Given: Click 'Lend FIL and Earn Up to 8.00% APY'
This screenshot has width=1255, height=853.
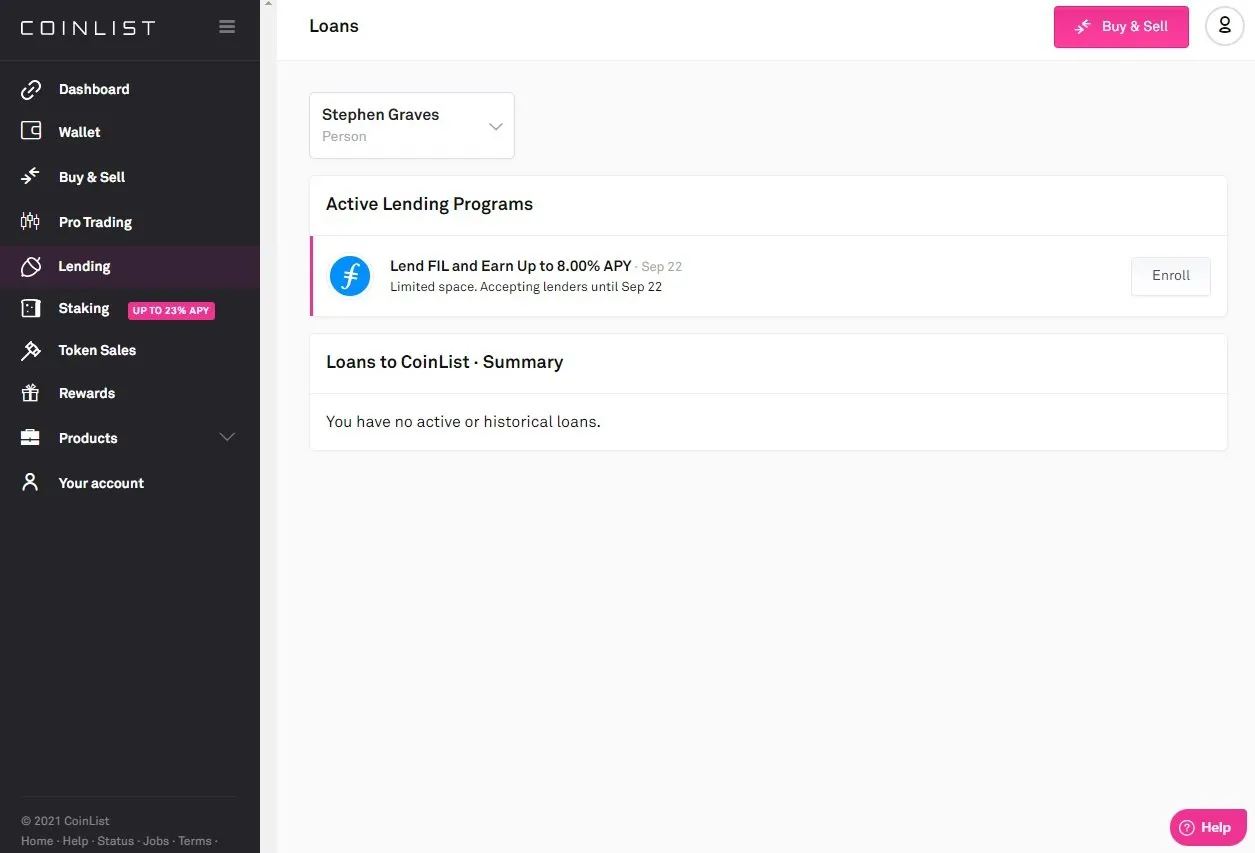Looking at the screenshot, I should coord(510,266).
